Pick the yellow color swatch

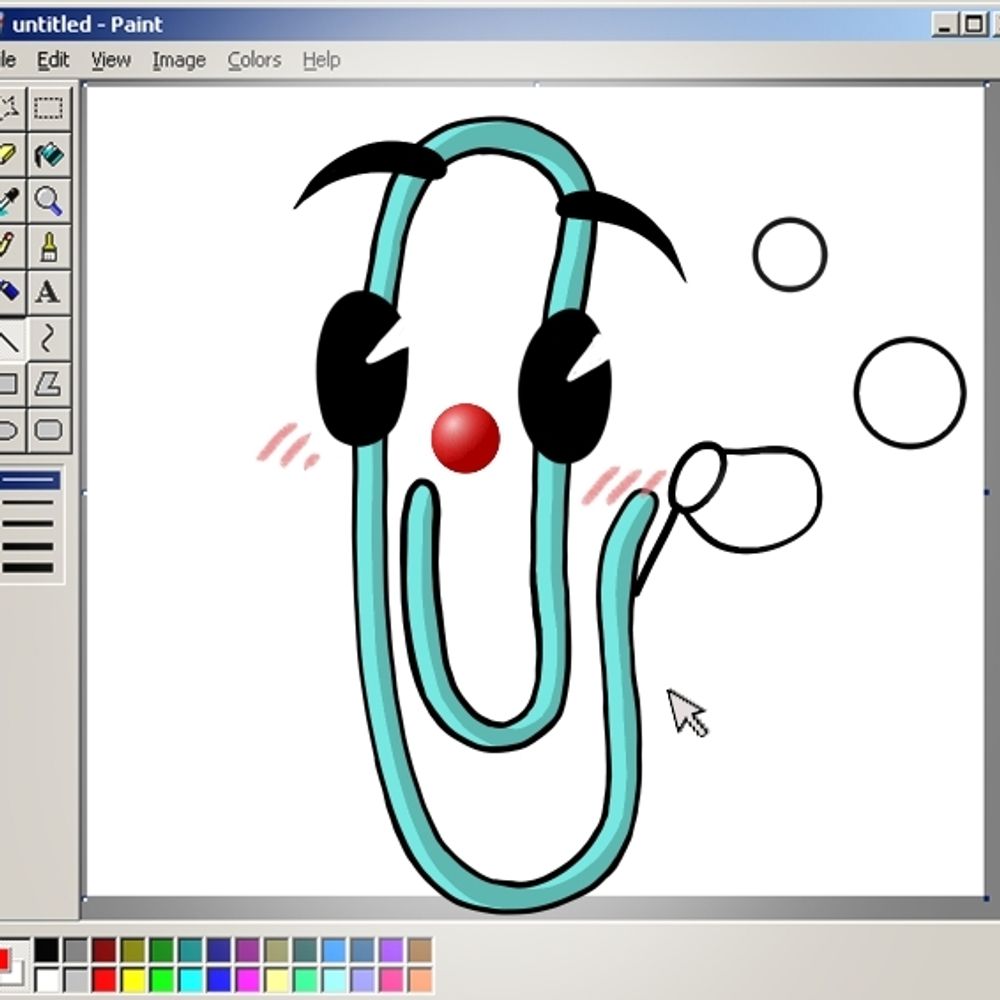point(133,980)
